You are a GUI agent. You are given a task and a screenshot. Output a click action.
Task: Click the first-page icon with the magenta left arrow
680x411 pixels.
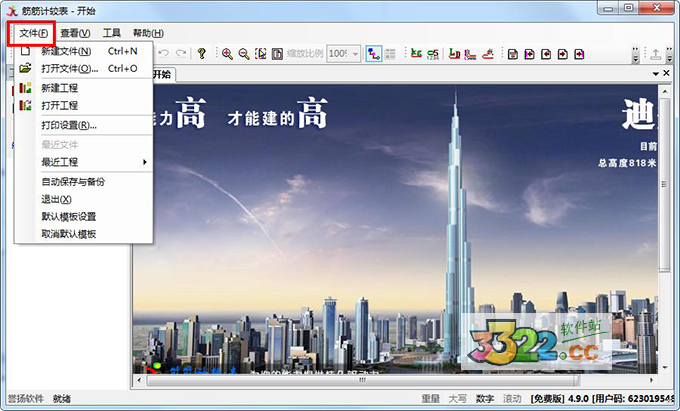click(x=529, y=54)
